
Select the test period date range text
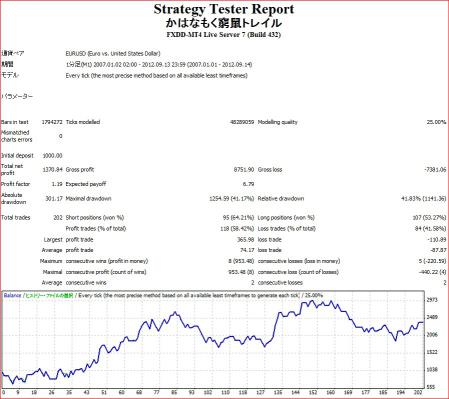click(159, 64)
